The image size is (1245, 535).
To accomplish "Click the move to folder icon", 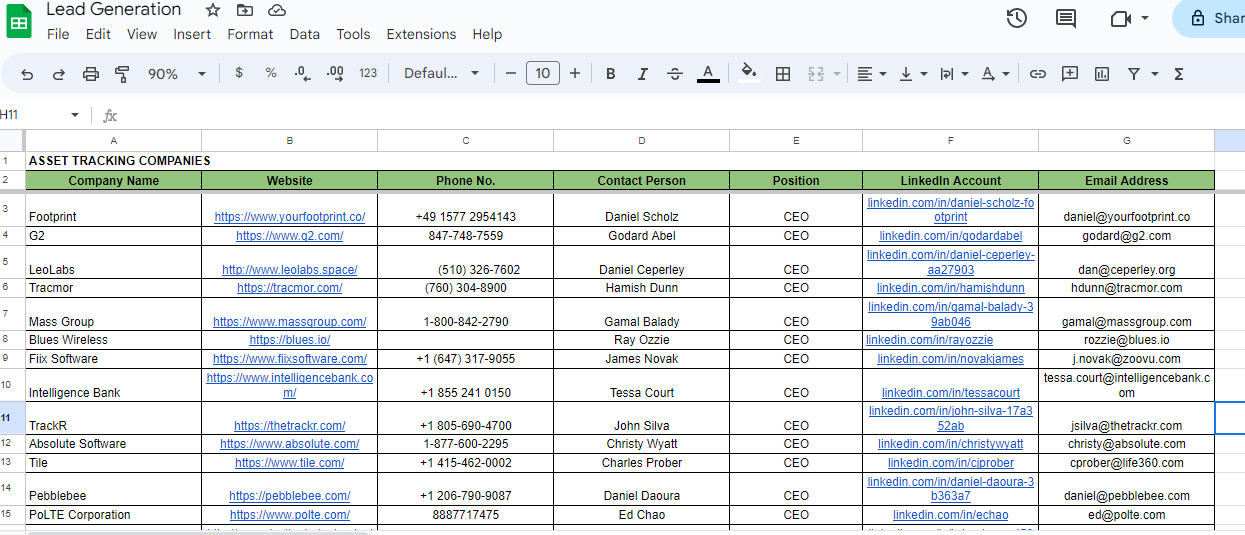I will point(245,10).
